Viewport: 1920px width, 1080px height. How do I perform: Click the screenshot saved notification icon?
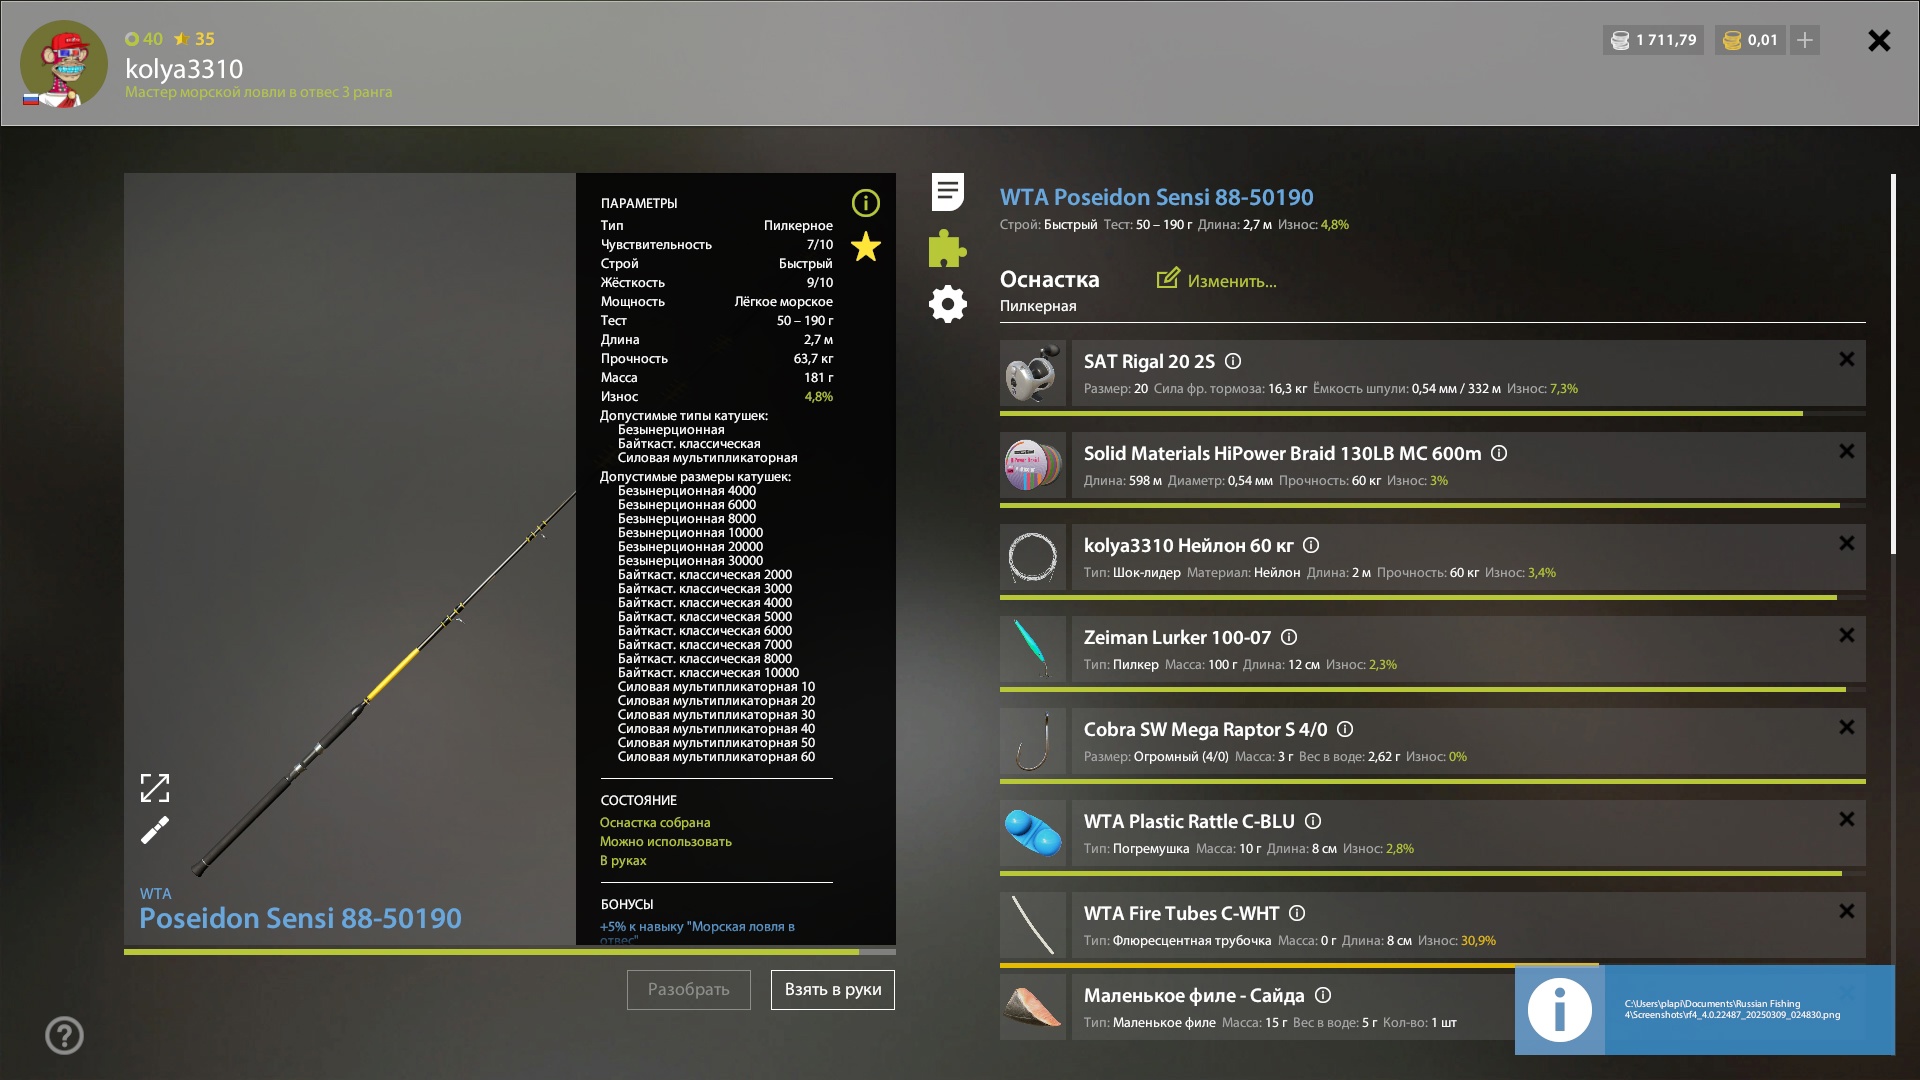pos(1560,1010)
